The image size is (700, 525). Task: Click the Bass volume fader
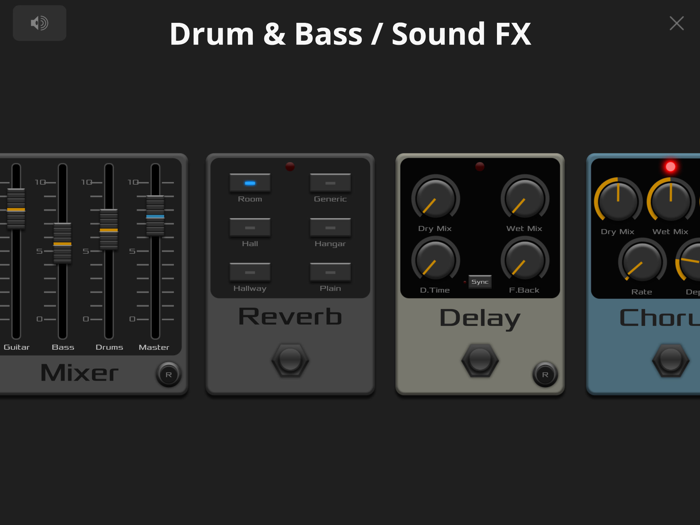tap(62, 243)
